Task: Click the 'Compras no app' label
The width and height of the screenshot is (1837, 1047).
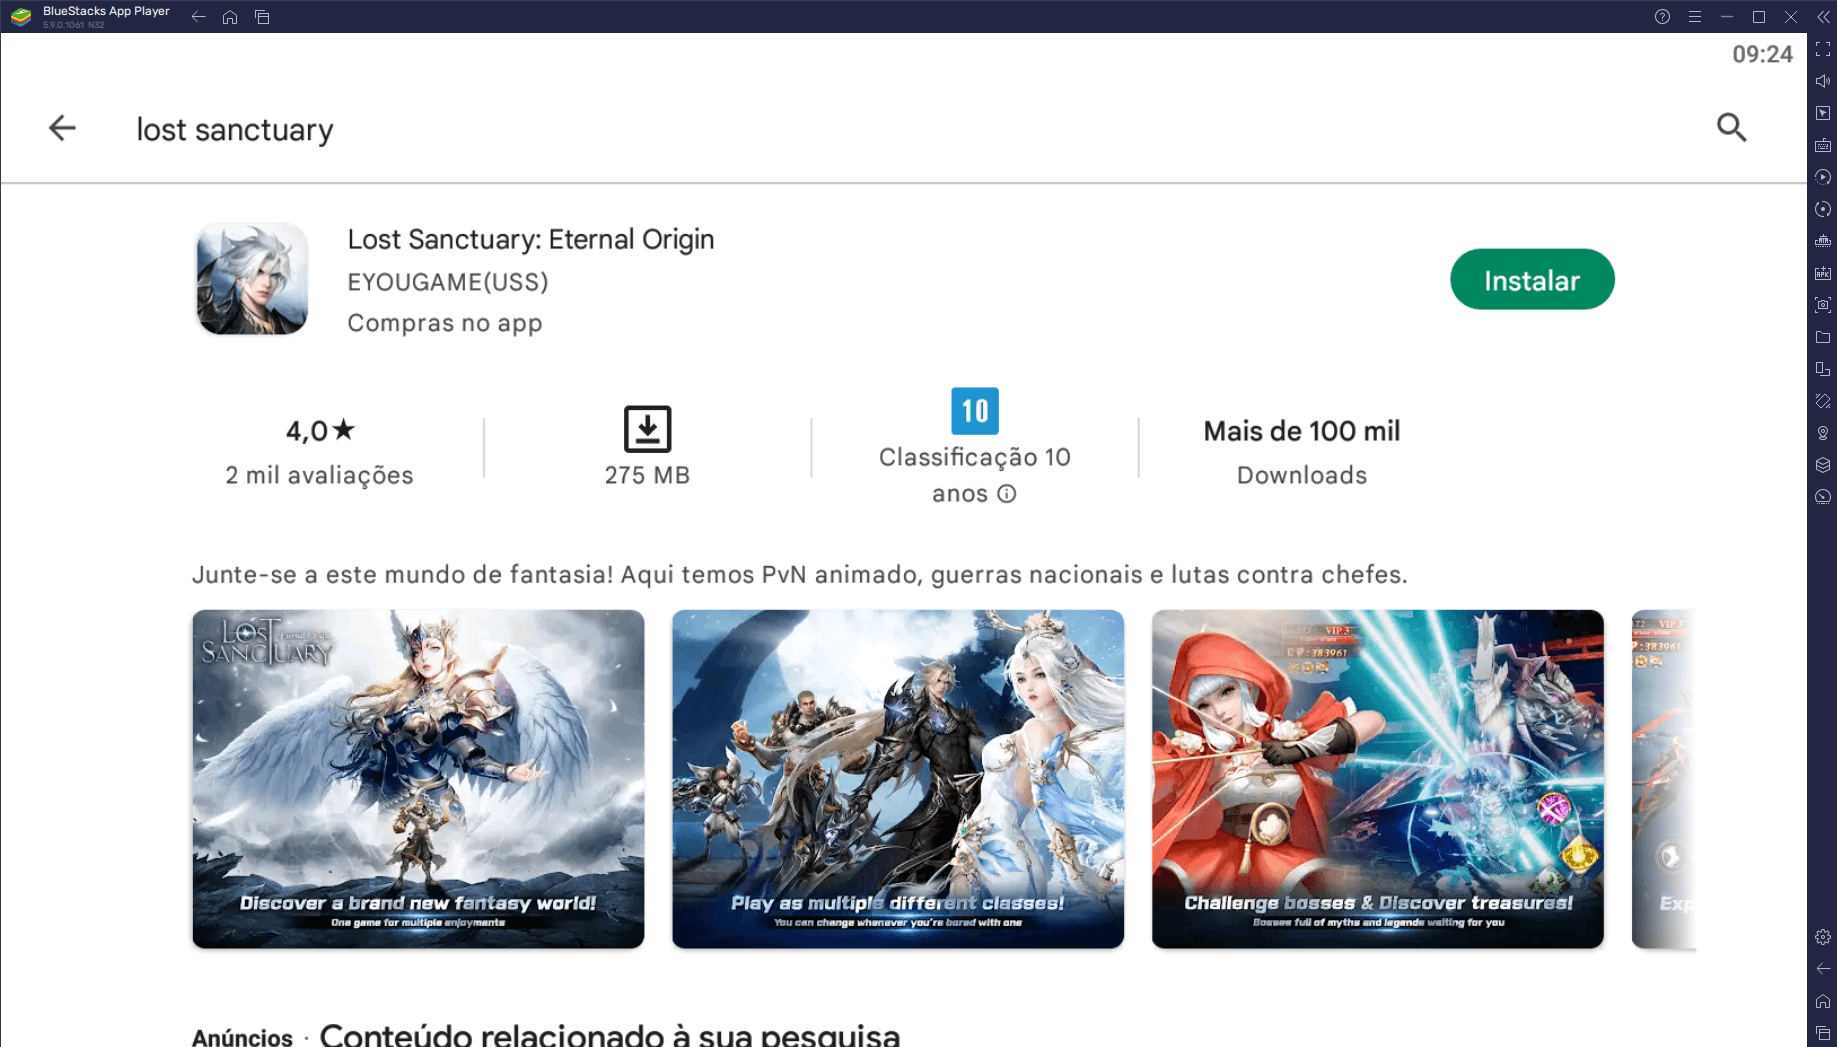Action: tap(445, 323)
